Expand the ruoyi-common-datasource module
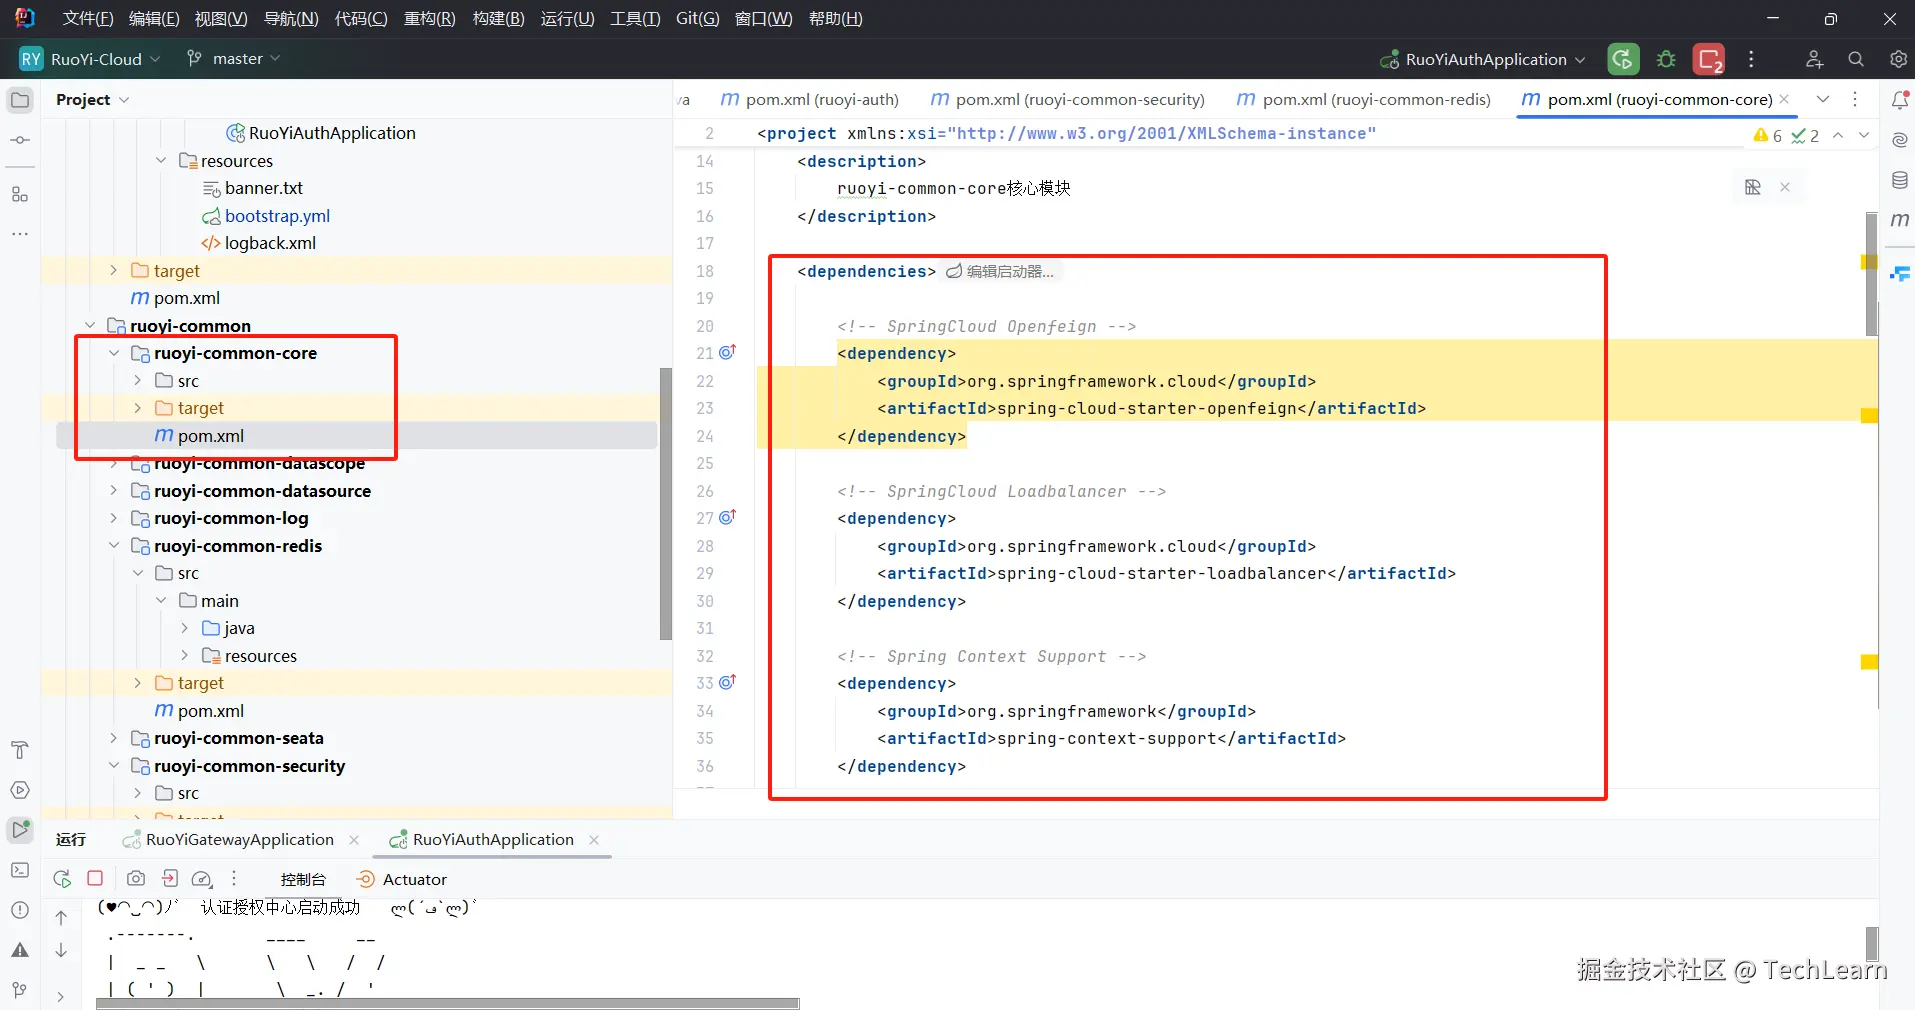1915x1010 pixels. click(x=114, y=490)
